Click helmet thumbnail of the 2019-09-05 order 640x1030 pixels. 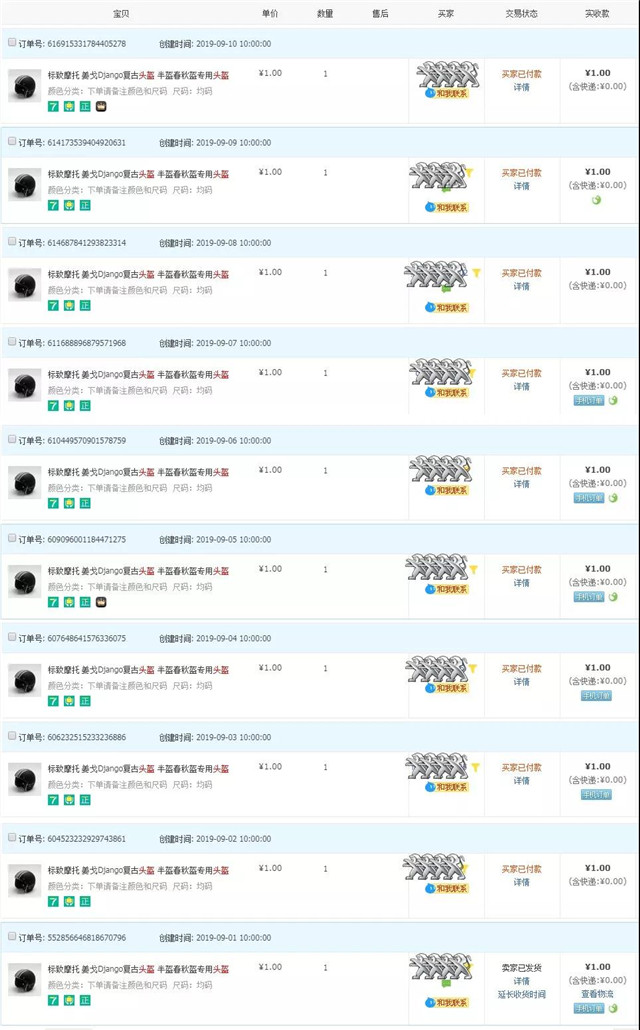24,581
